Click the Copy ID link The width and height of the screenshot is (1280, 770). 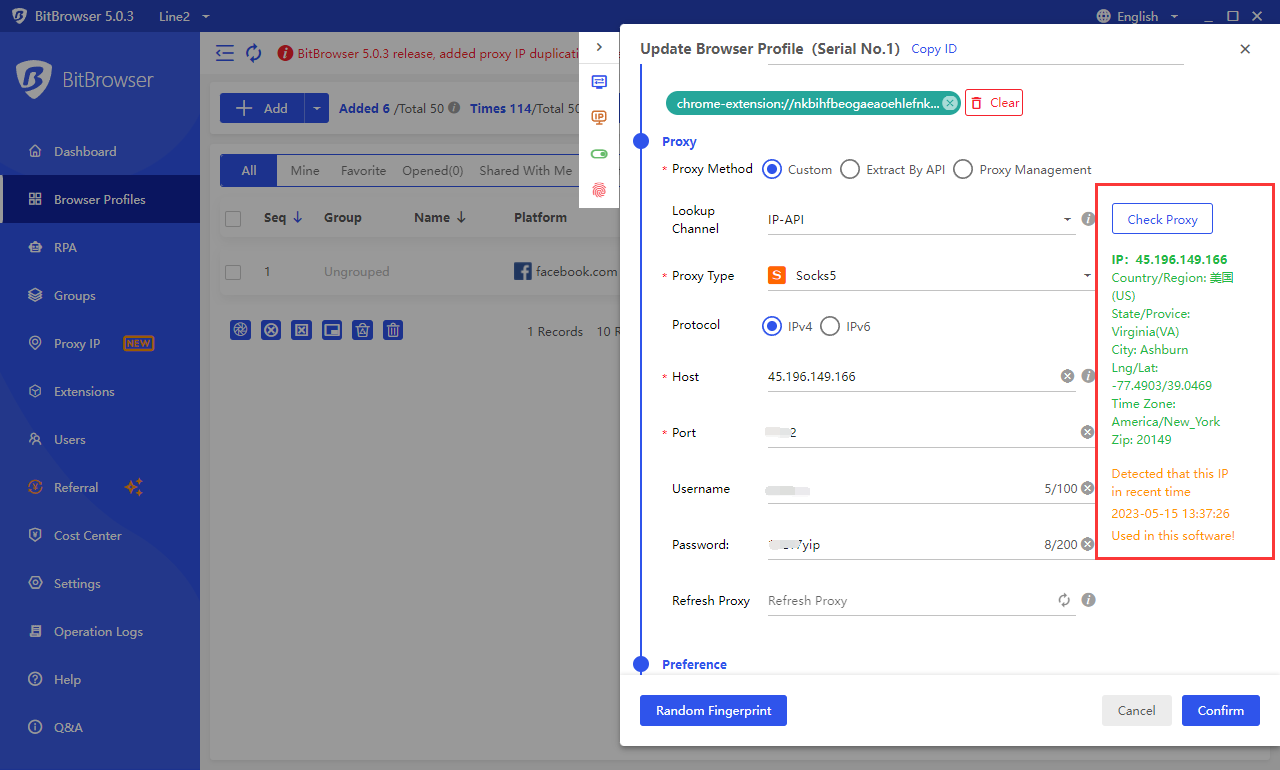934,48
